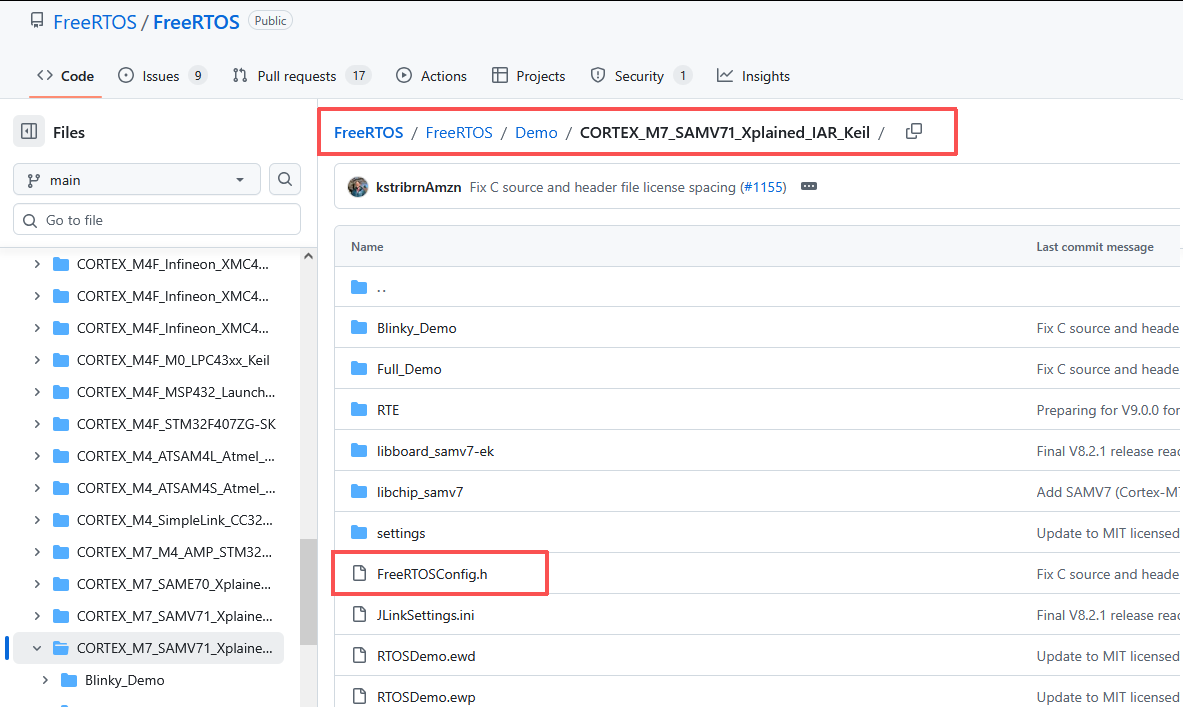
Task: Open the settings folder link
Action: point(401,533)
